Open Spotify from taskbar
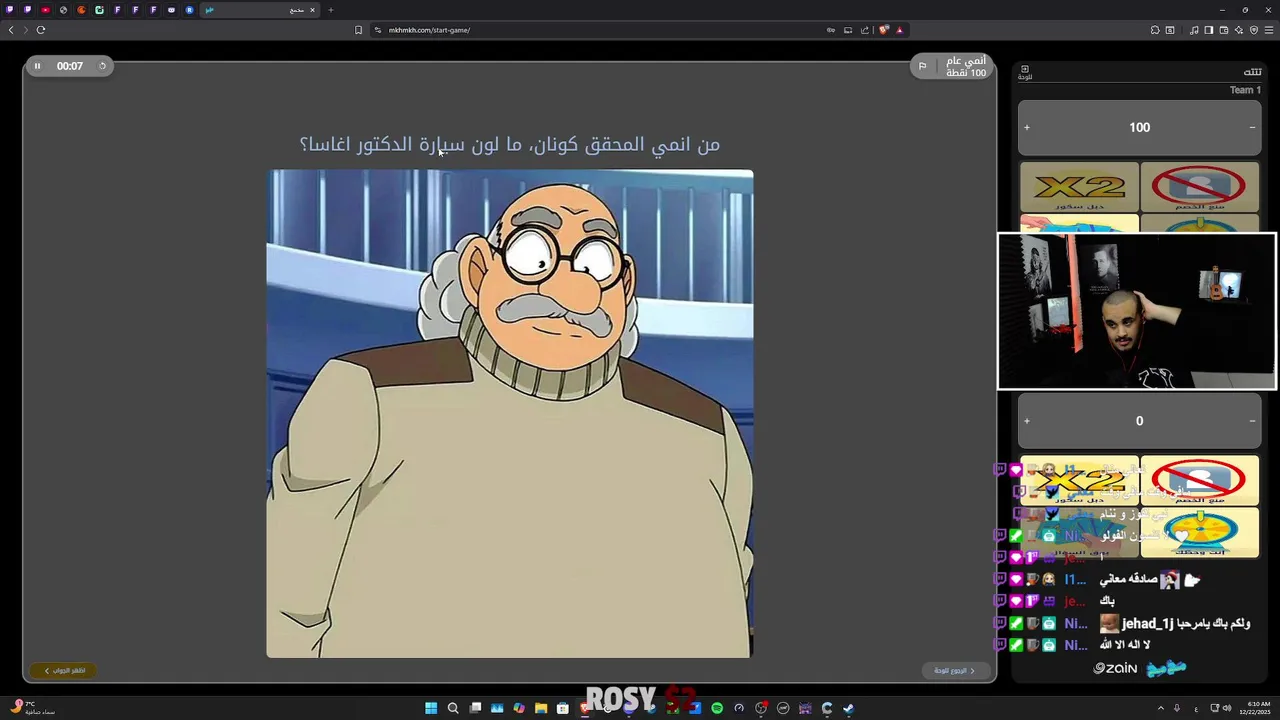1280x720 pixels. 717,708
